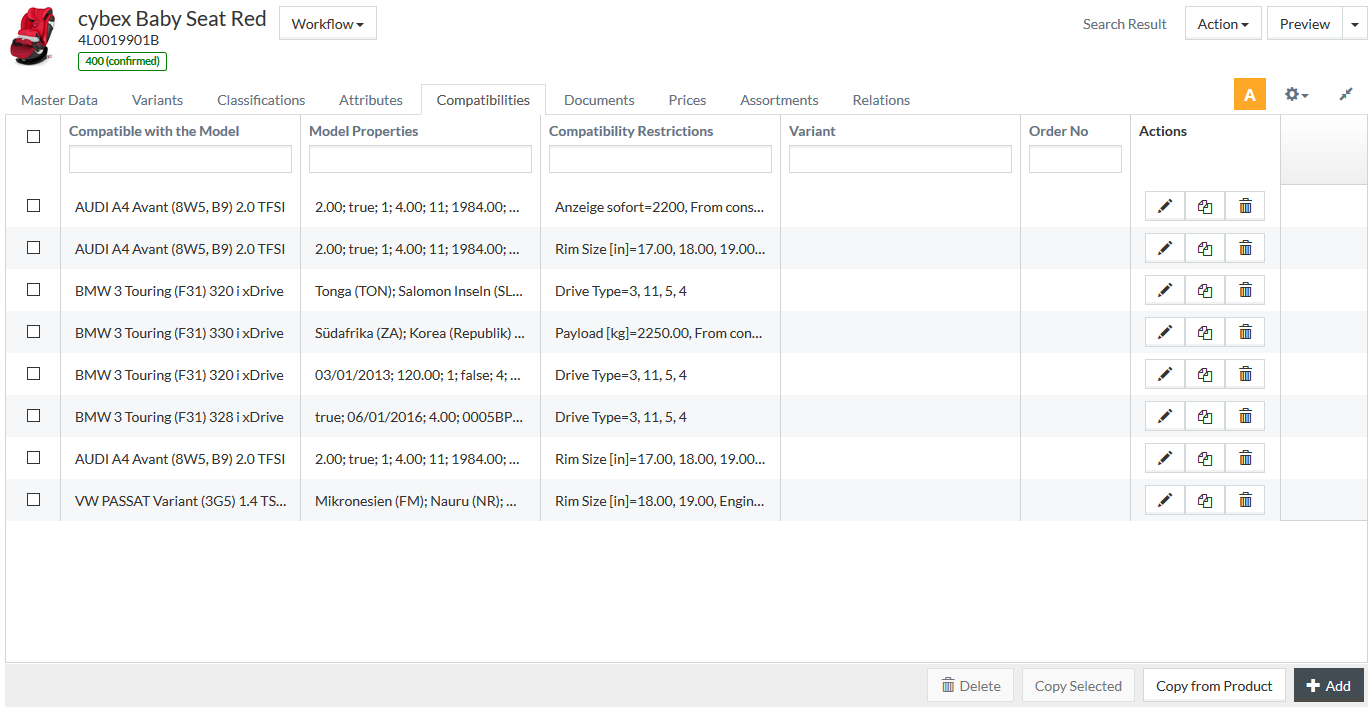The width and height of the screenshot is (1372, 710).
Task: Open the Action dropdown menu
Action: tap(1223, 24)
